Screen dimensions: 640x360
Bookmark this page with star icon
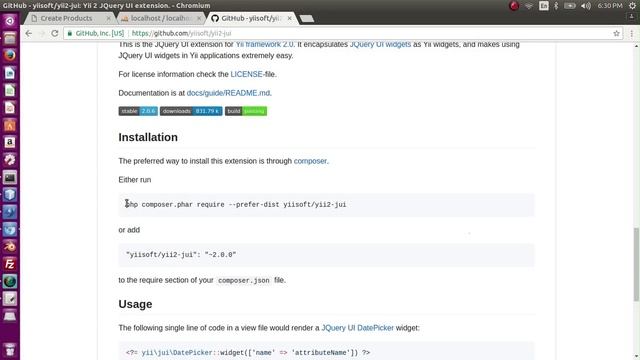616,33
